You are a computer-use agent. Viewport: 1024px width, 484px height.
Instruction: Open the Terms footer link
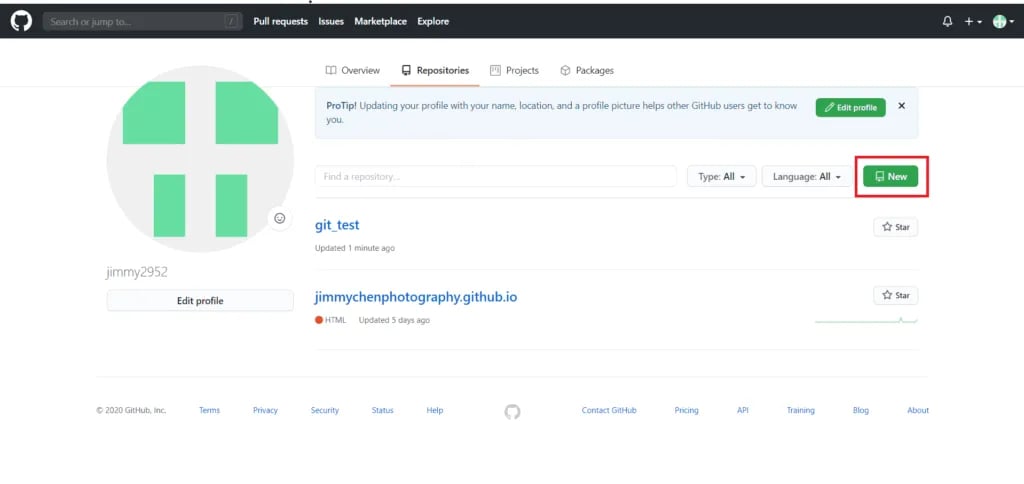[210, 410]
